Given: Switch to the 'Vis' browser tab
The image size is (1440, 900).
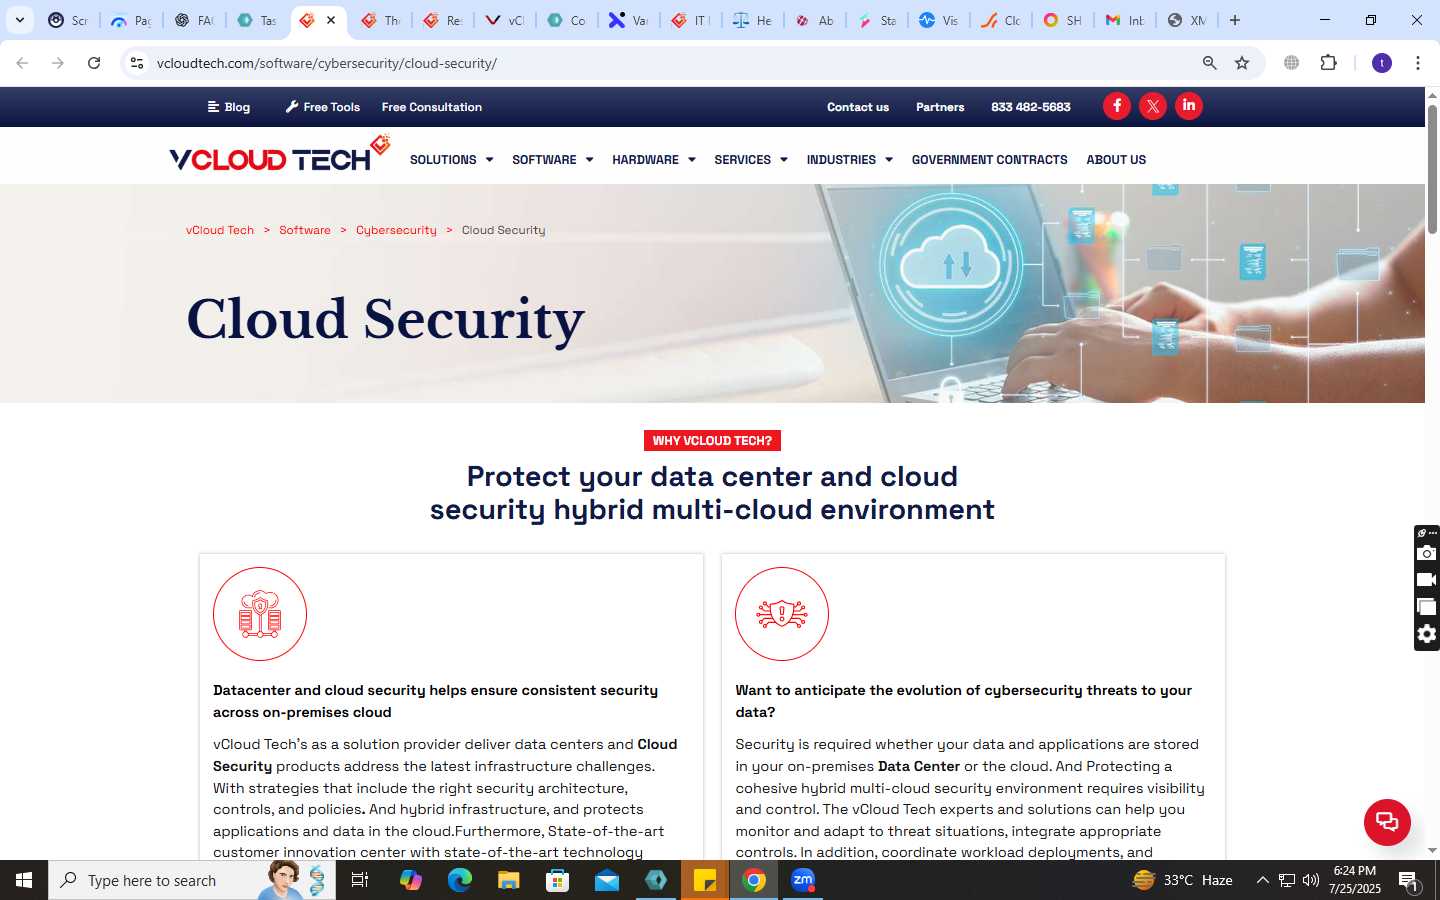Looking at the screenshot, I should point(938,20).
